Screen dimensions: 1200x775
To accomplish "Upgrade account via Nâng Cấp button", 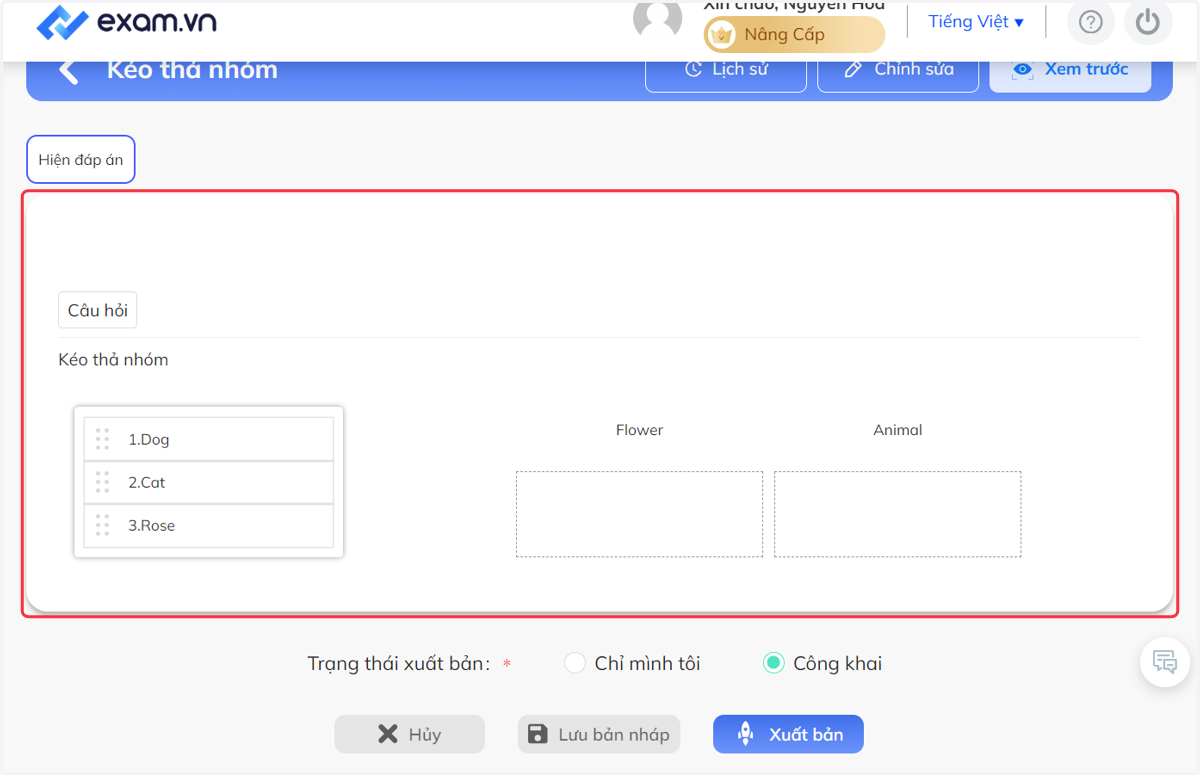I will tap(794, 35).
